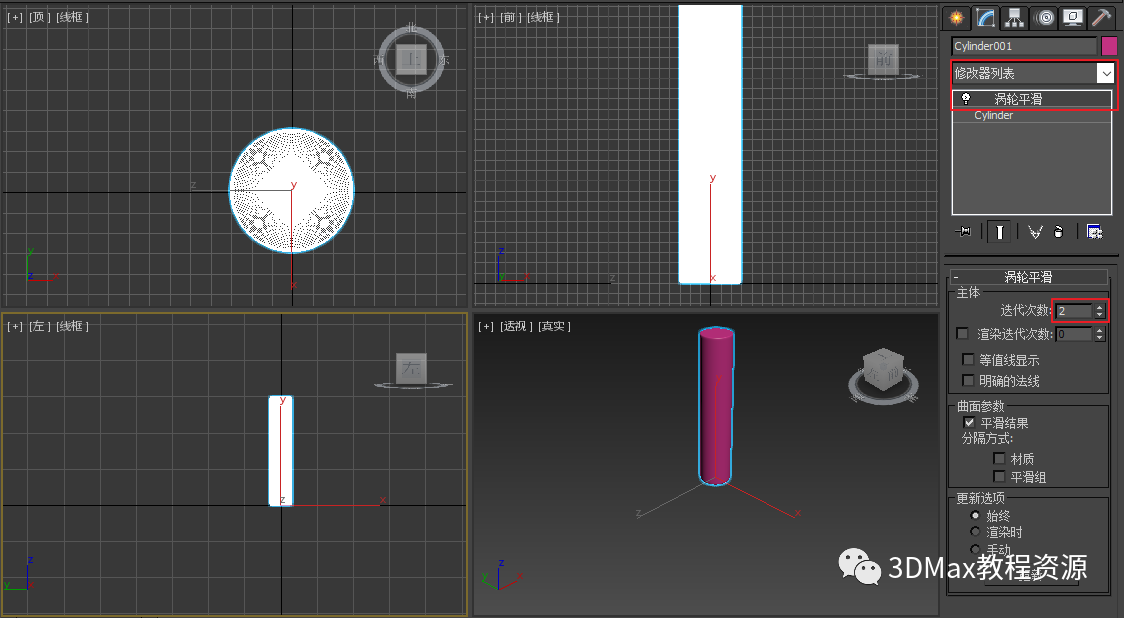Click the ViewCube in the front viewport

pyautogui.click(x=883, y=61)
